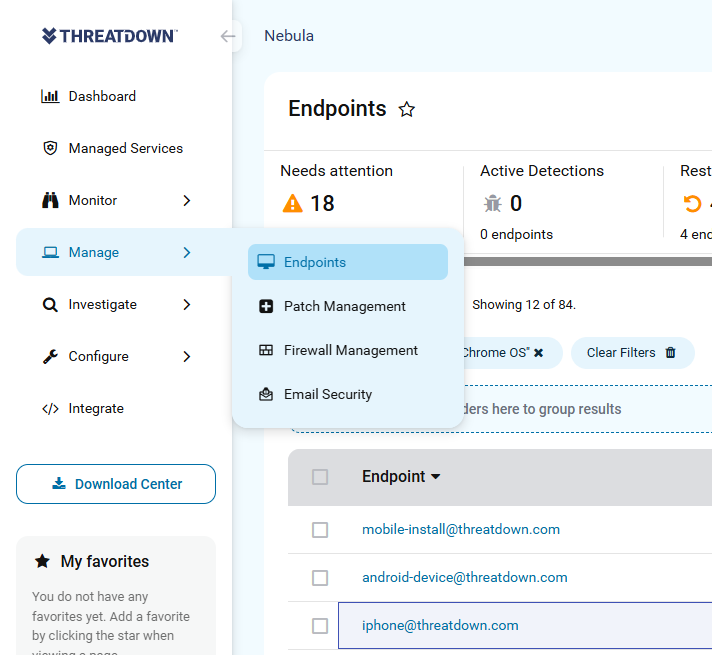Click the Active Detections heading

click(x=542, y=171)
